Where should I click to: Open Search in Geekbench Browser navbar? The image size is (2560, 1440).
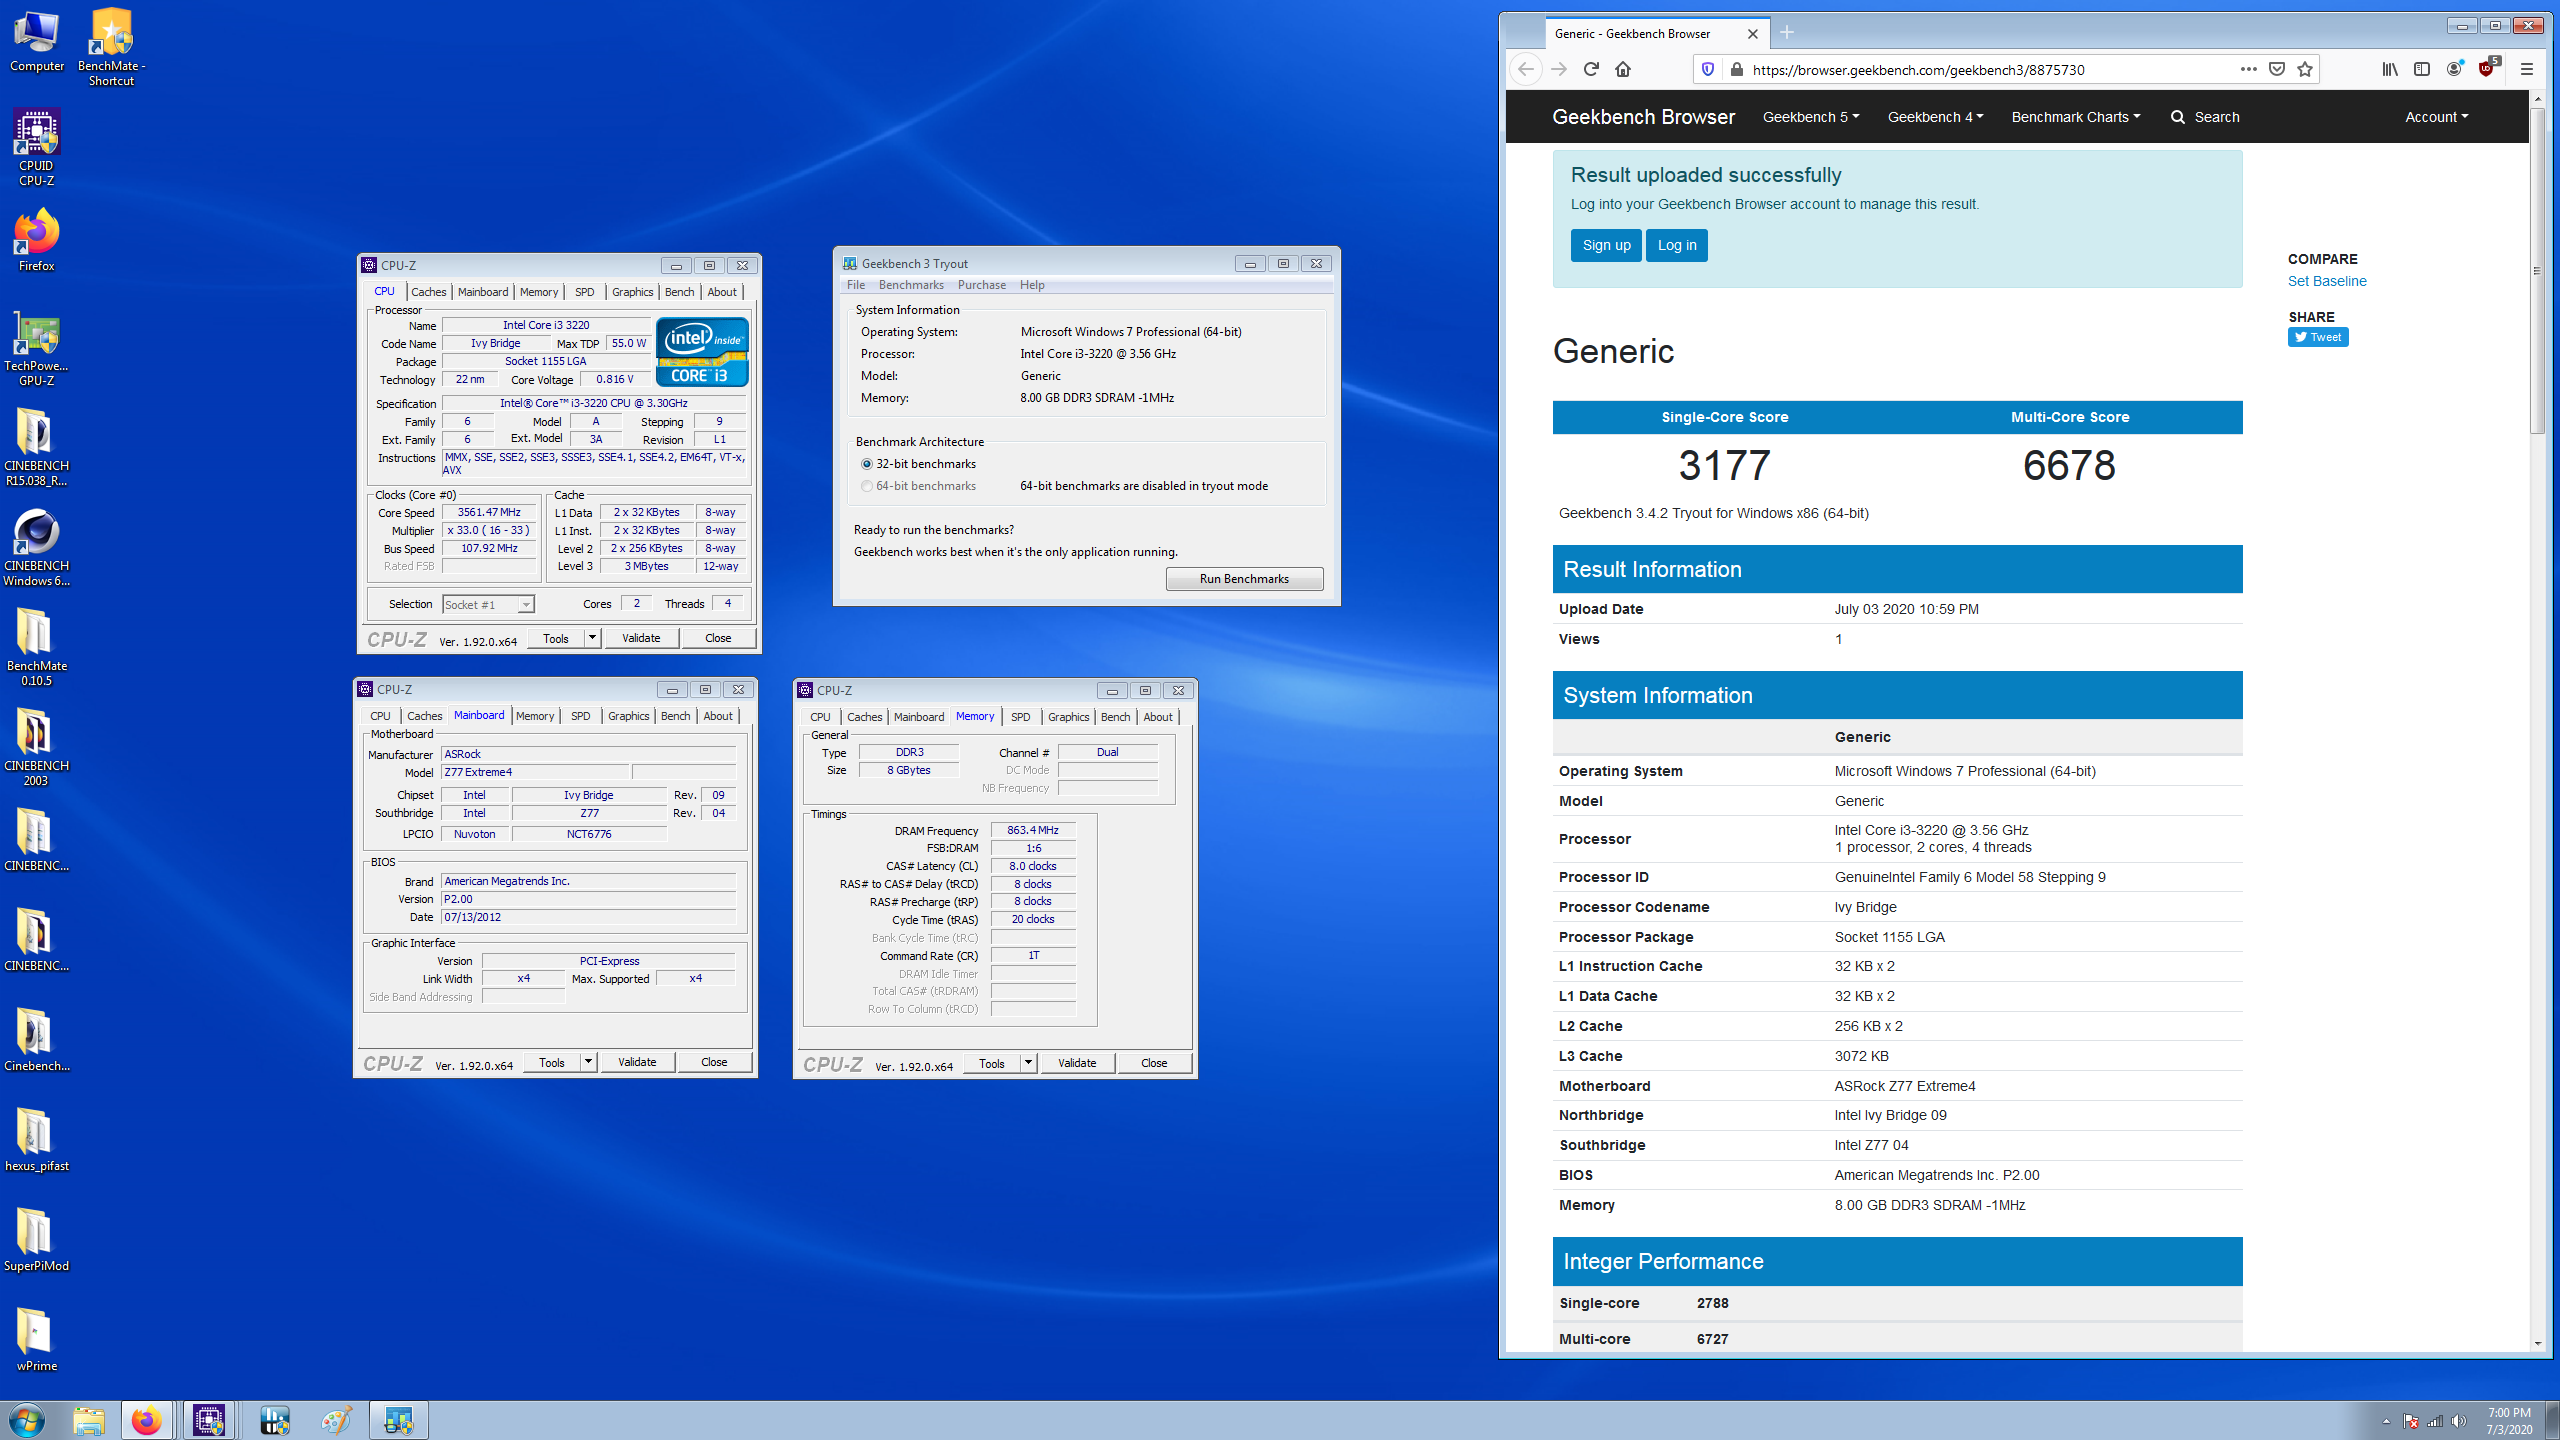click(2205, 117)
